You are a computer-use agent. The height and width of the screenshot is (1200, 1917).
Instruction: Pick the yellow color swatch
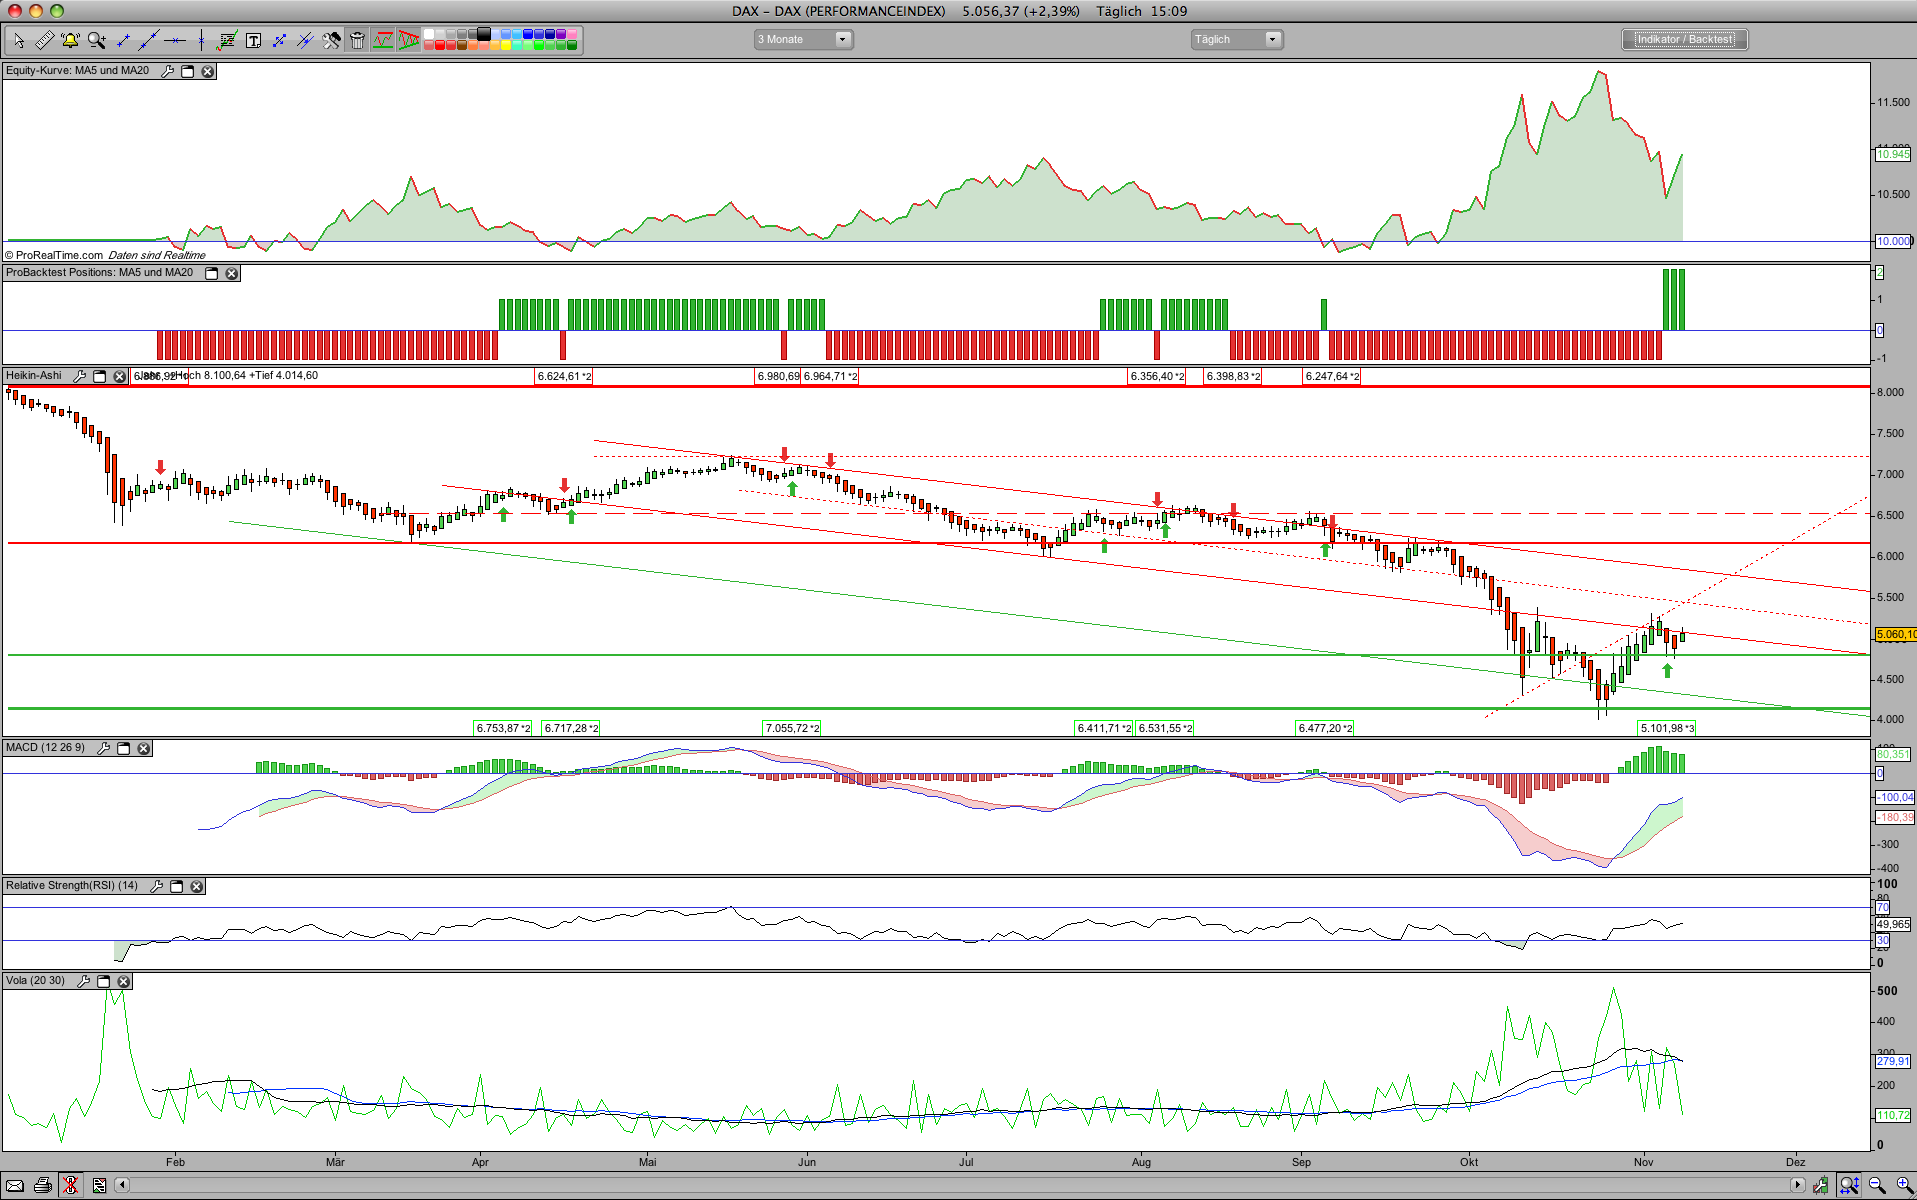click(506, 45)
